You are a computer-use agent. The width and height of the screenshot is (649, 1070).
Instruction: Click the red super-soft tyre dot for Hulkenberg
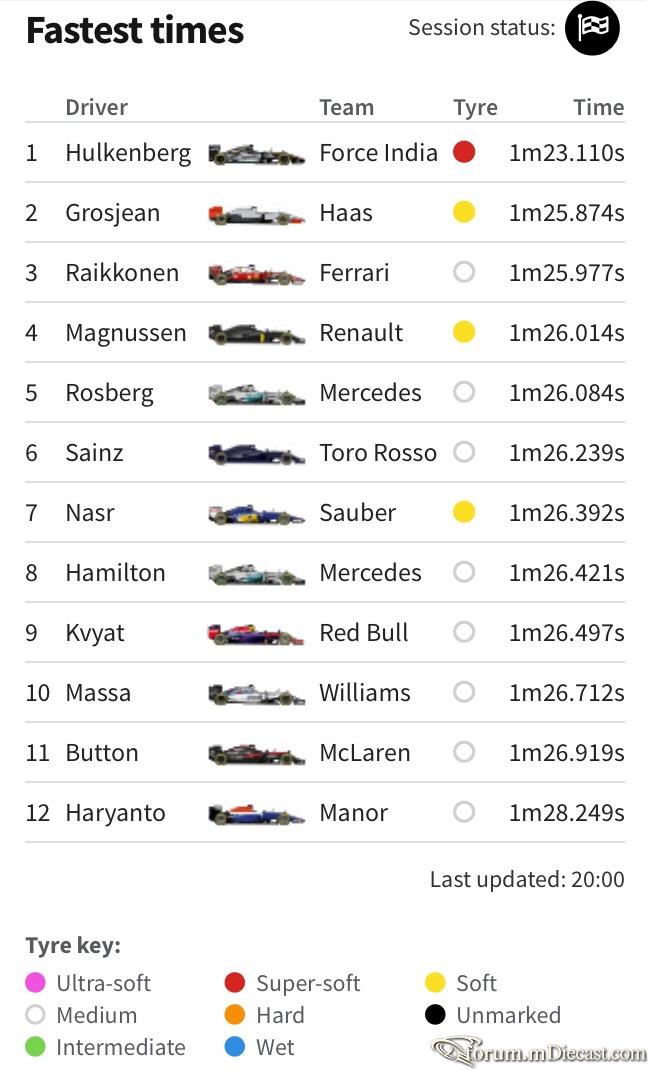[x=464, y=151]
